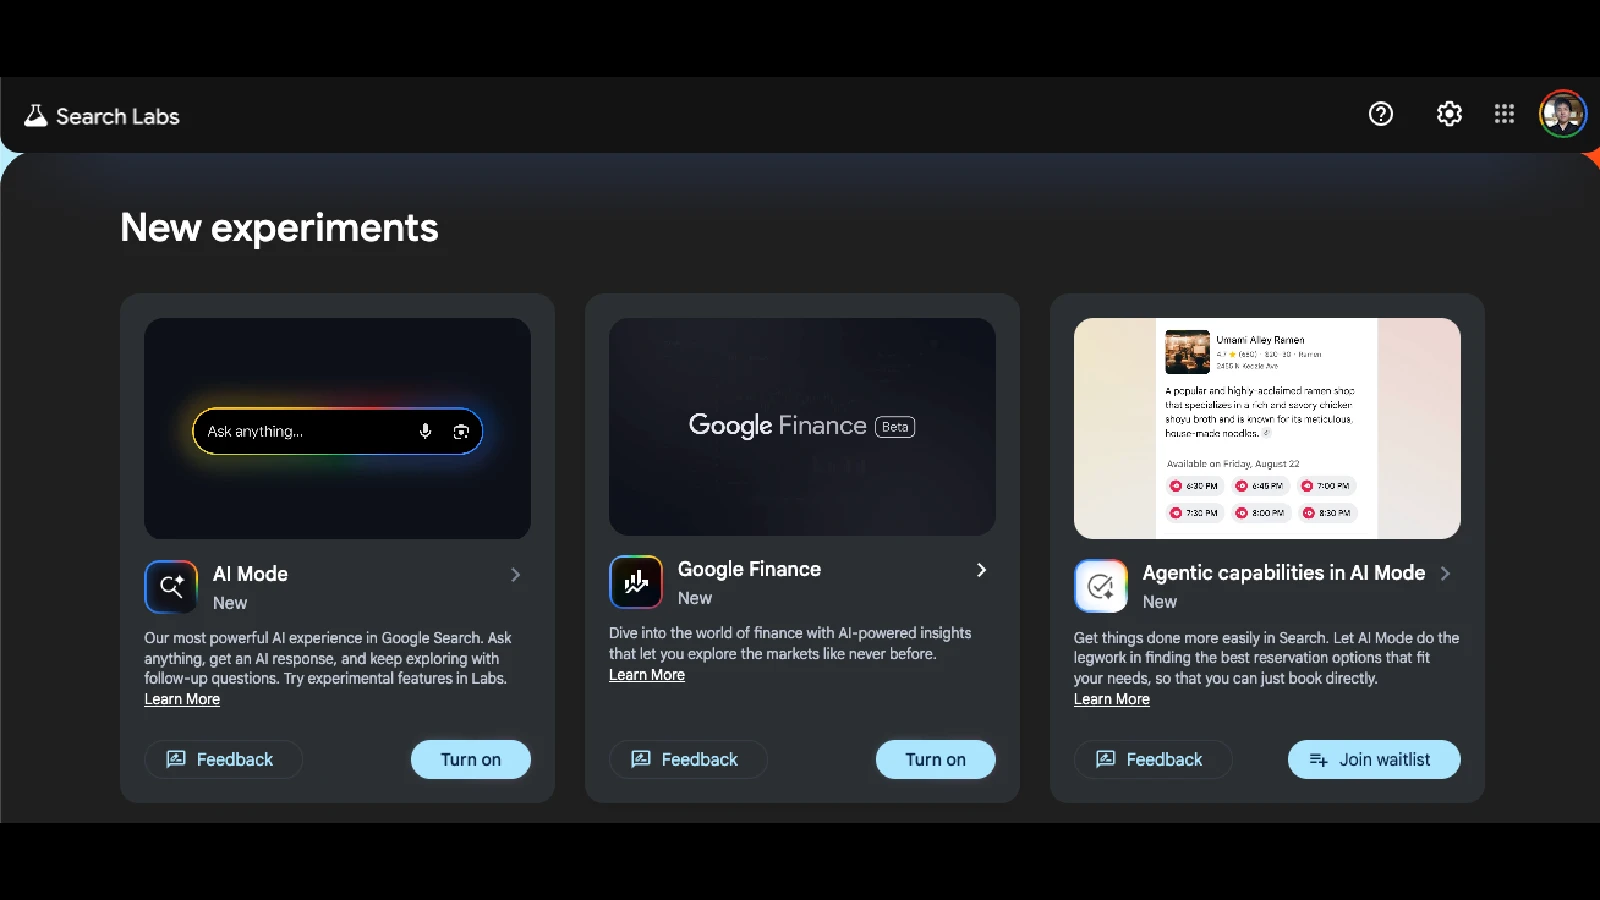Click the Ask anything search field
Screen dimensions: 1600x900
[x=337, y=431]
